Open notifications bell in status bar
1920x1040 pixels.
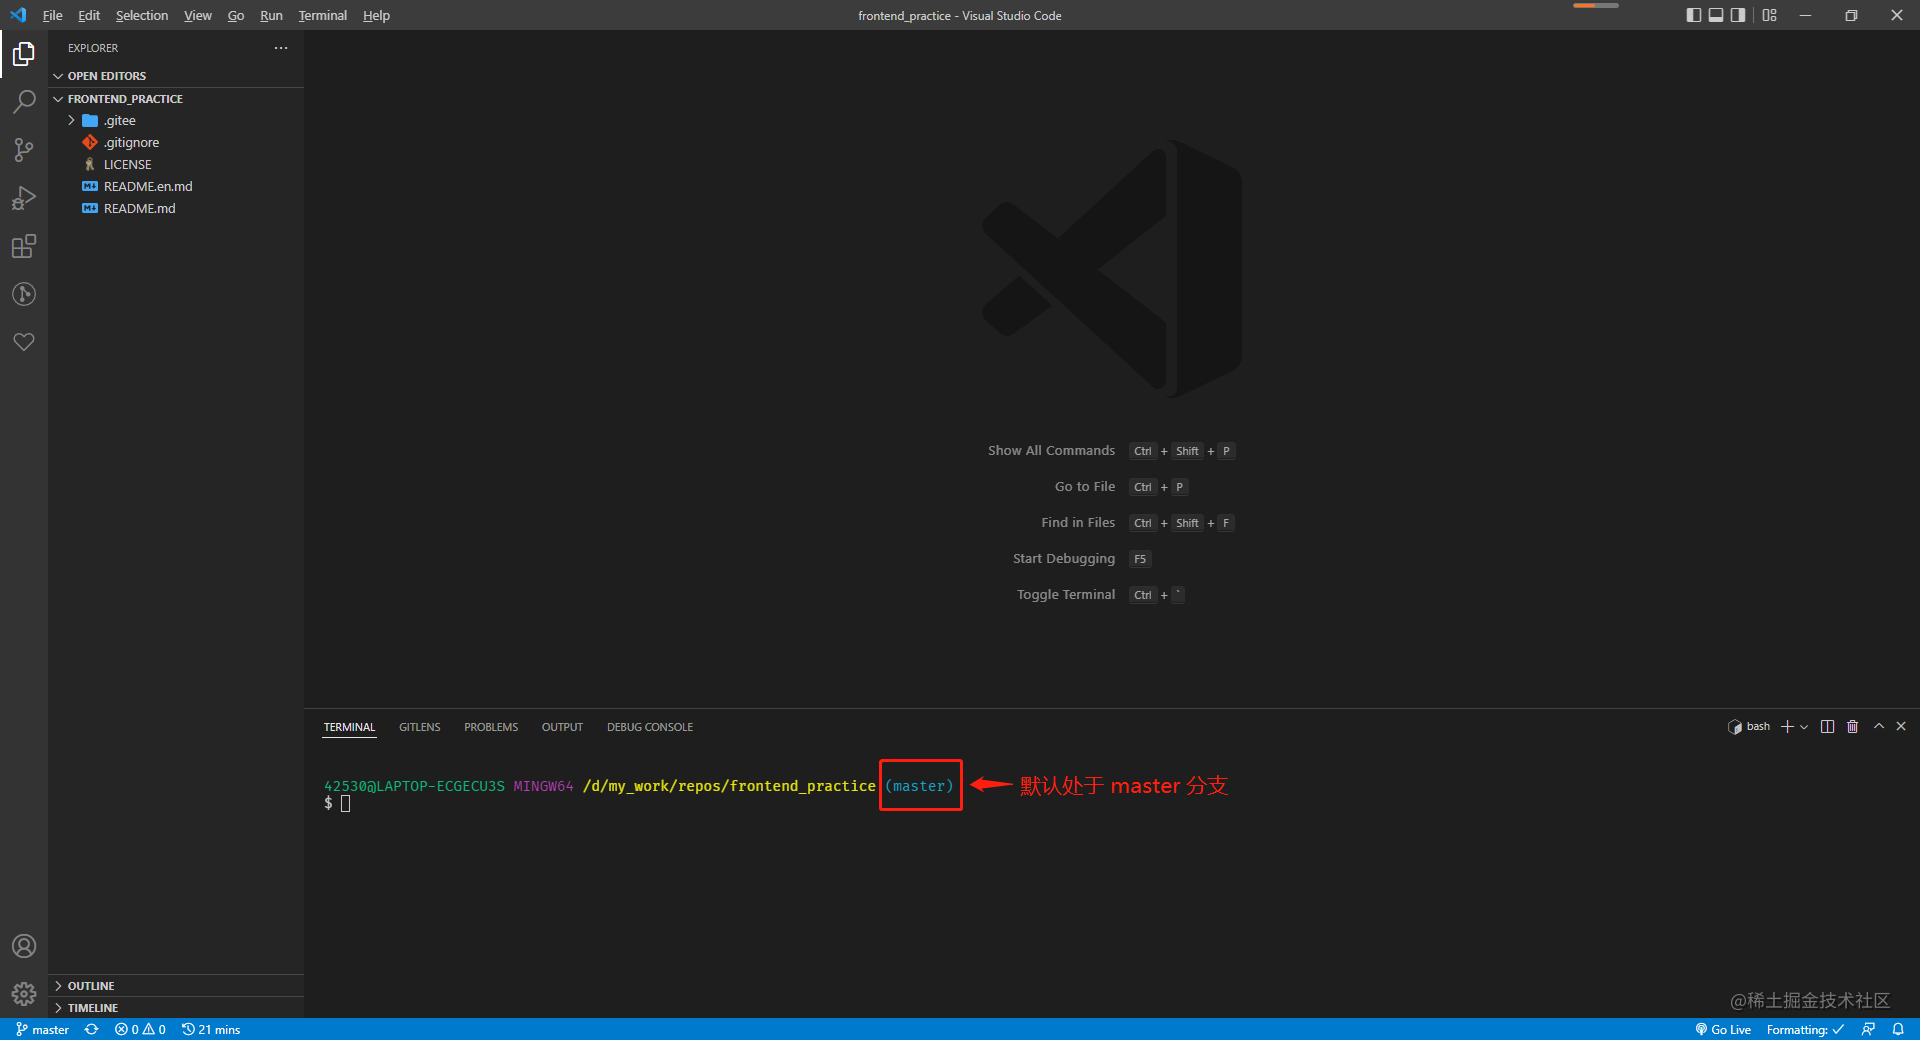click(x=1898, y=1029)
